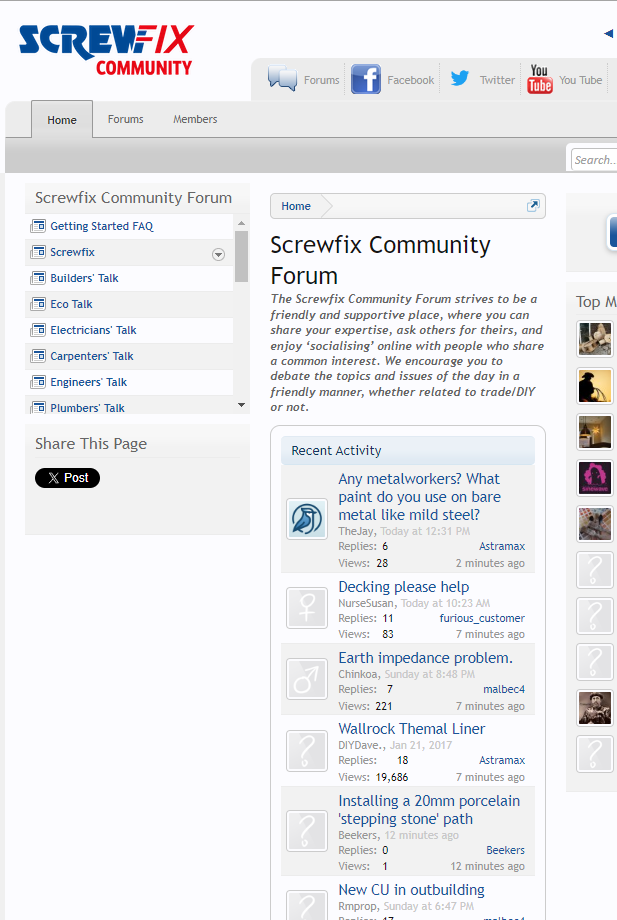
Task: Click forum list scroll up arrow
Action: (241, 223)
